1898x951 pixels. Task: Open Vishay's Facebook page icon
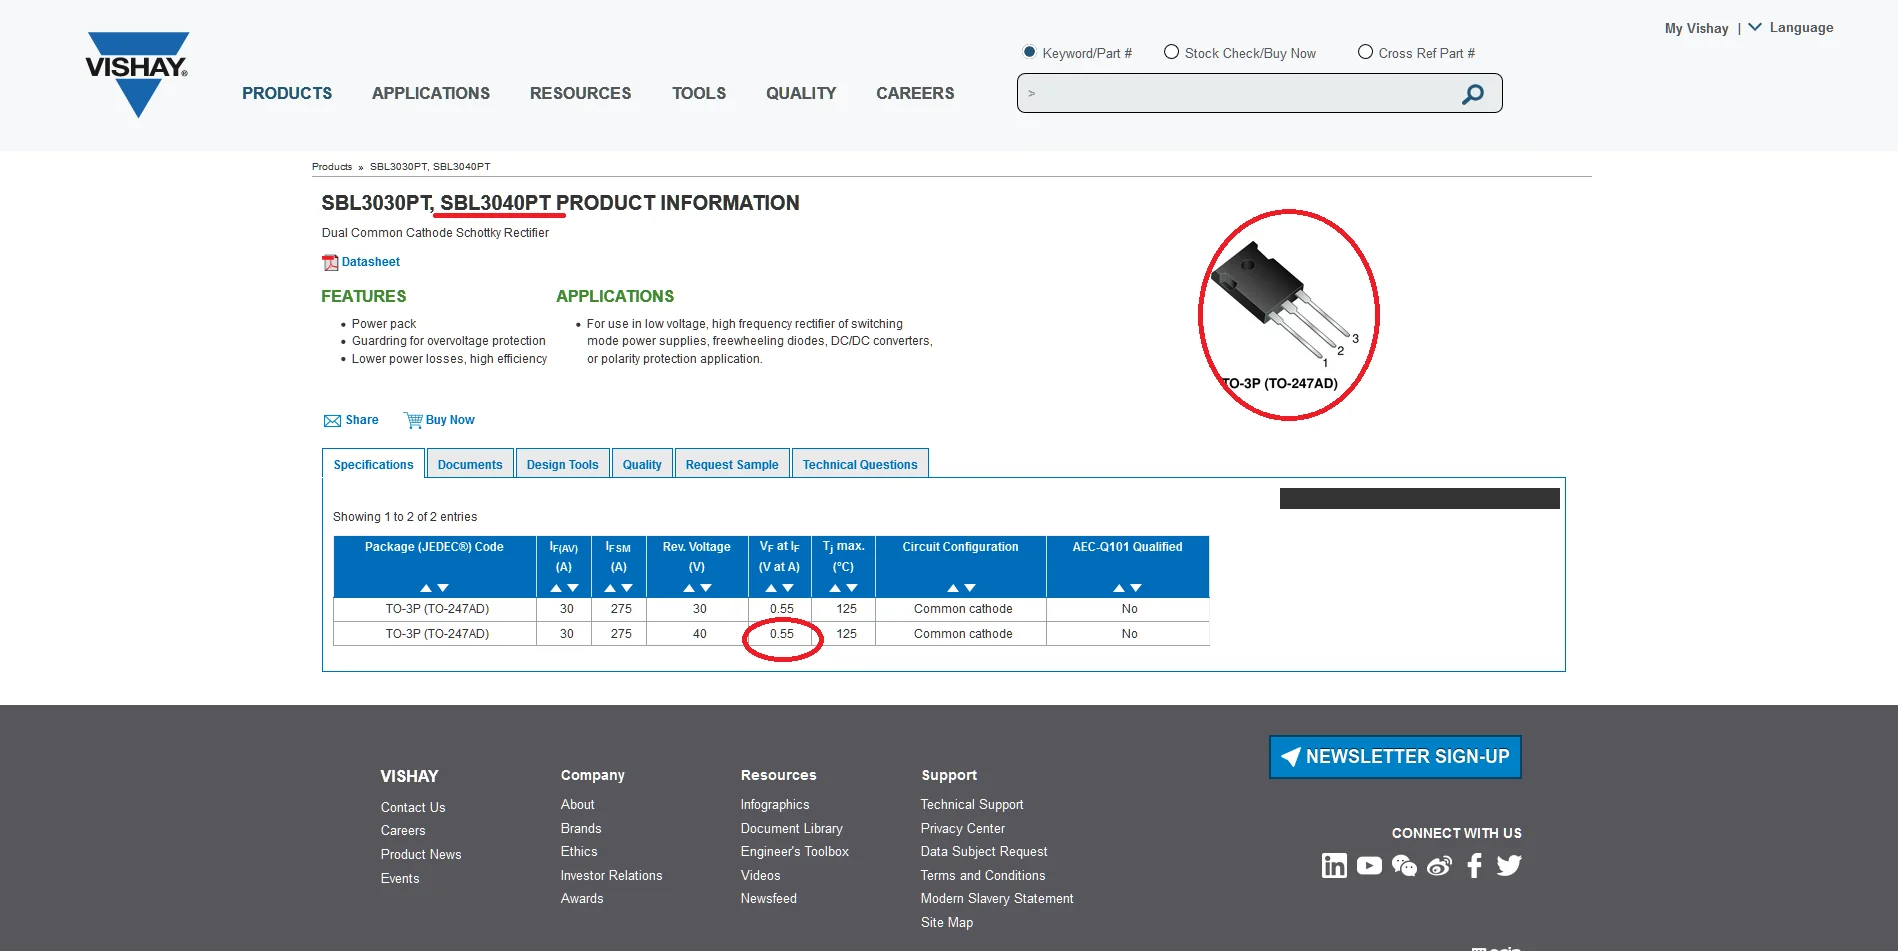point(1474,865)
